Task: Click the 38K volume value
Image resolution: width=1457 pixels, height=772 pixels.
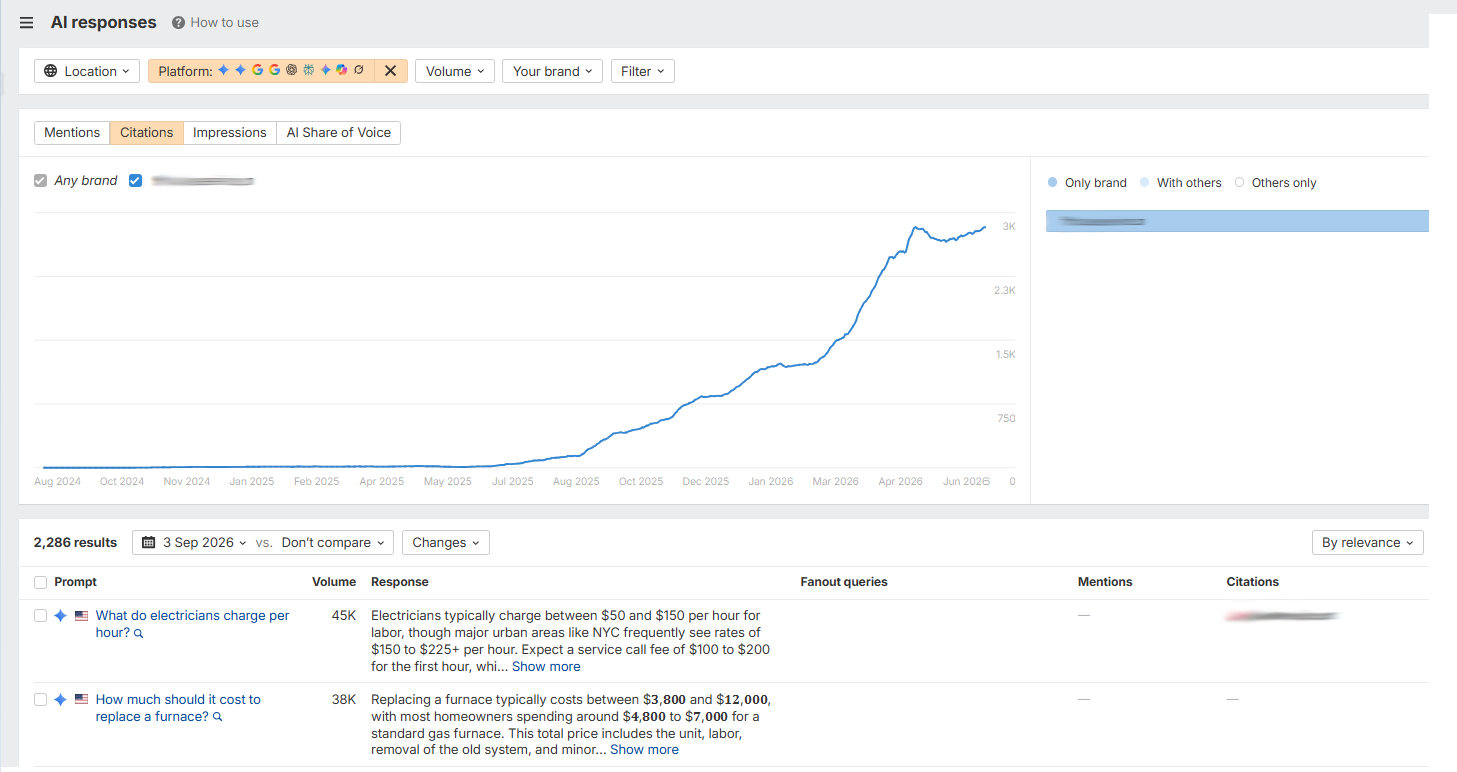Action: click(x=344, y=700)
